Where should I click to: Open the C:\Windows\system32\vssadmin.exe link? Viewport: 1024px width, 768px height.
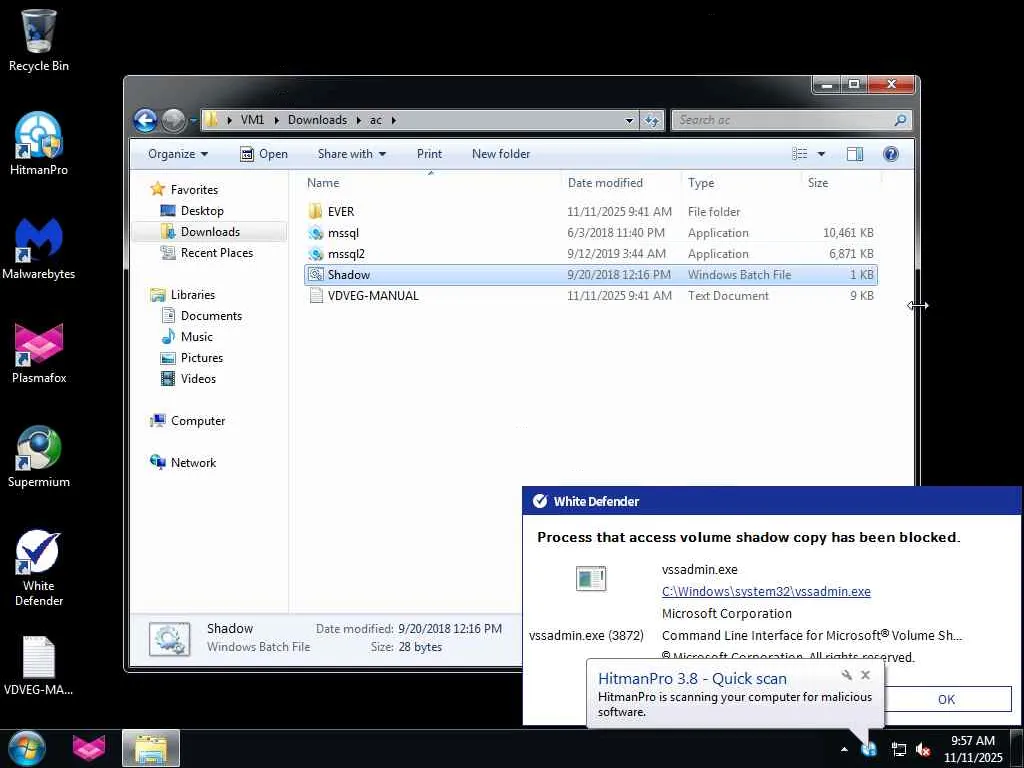click(766, 592)
